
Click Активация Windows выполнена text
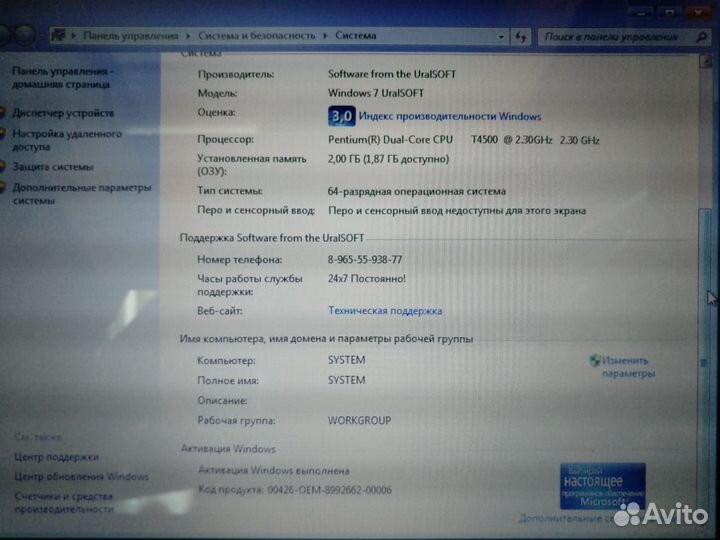pyautogui.click(x=274, y=471)
